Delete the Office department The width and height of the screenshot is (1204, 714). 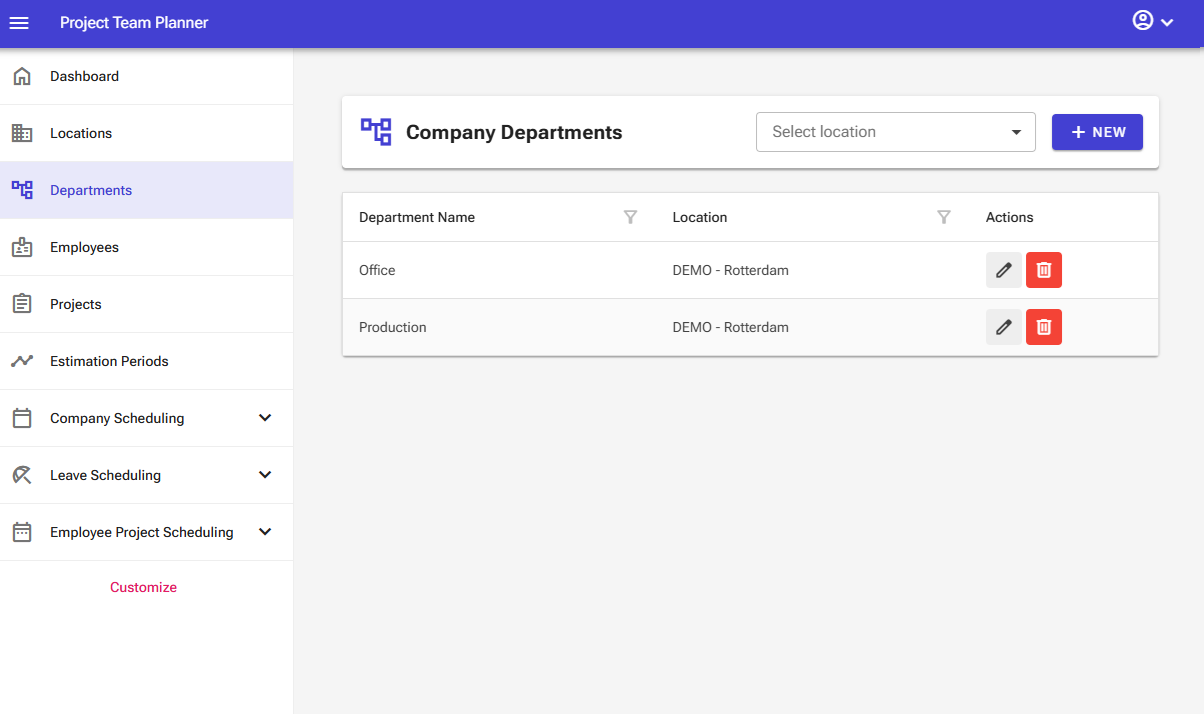point(1044,270)
